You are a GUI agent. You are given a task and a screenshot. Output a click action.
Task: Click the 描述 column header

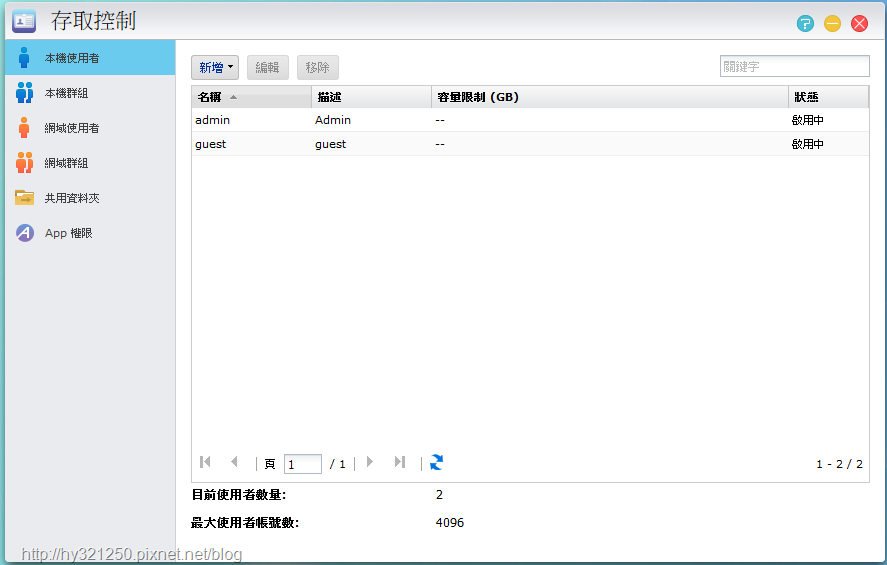point(371,97)
